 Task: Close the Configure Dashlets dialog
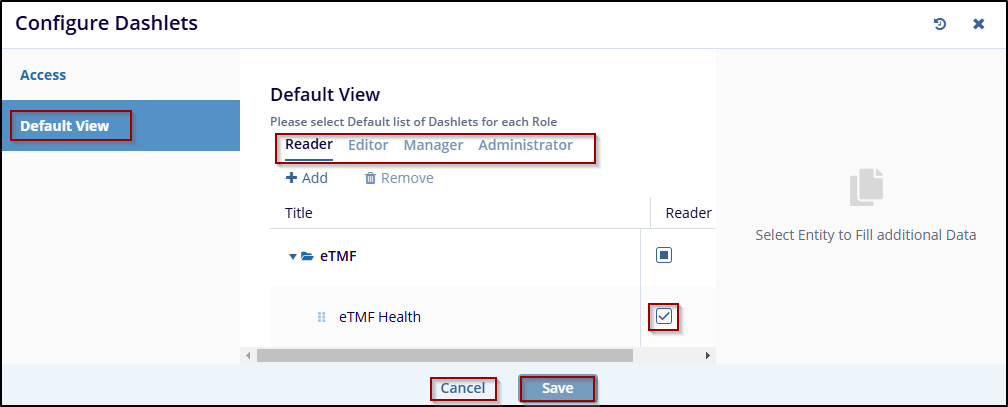[x=979, y=24]
